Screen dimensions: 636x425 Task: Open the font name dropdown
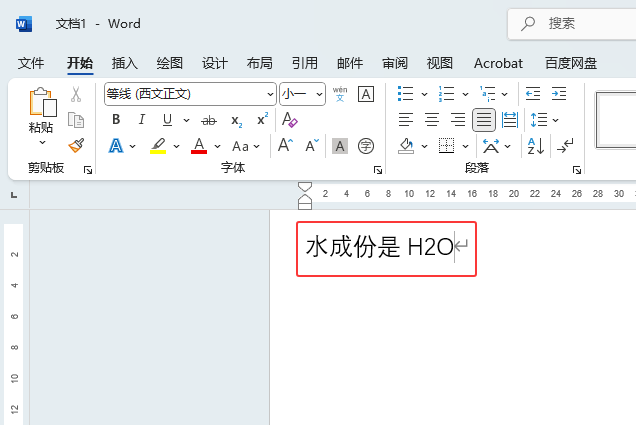coord(271,94)
